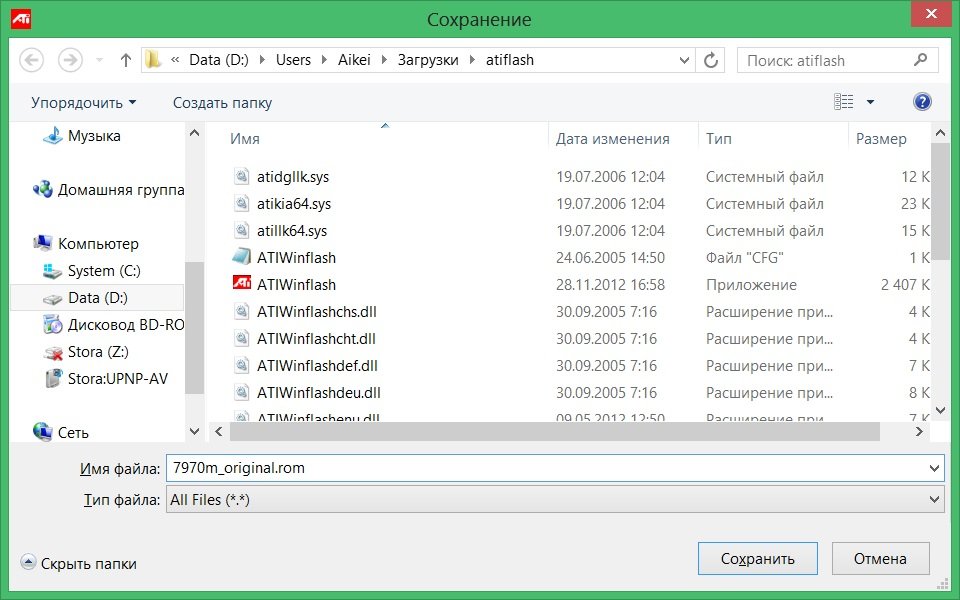The width and height of the screenshot is (960, 600).
Task: Select the atikia64.sys file icon
Action: pyautogui.click(x=242, y=203)
